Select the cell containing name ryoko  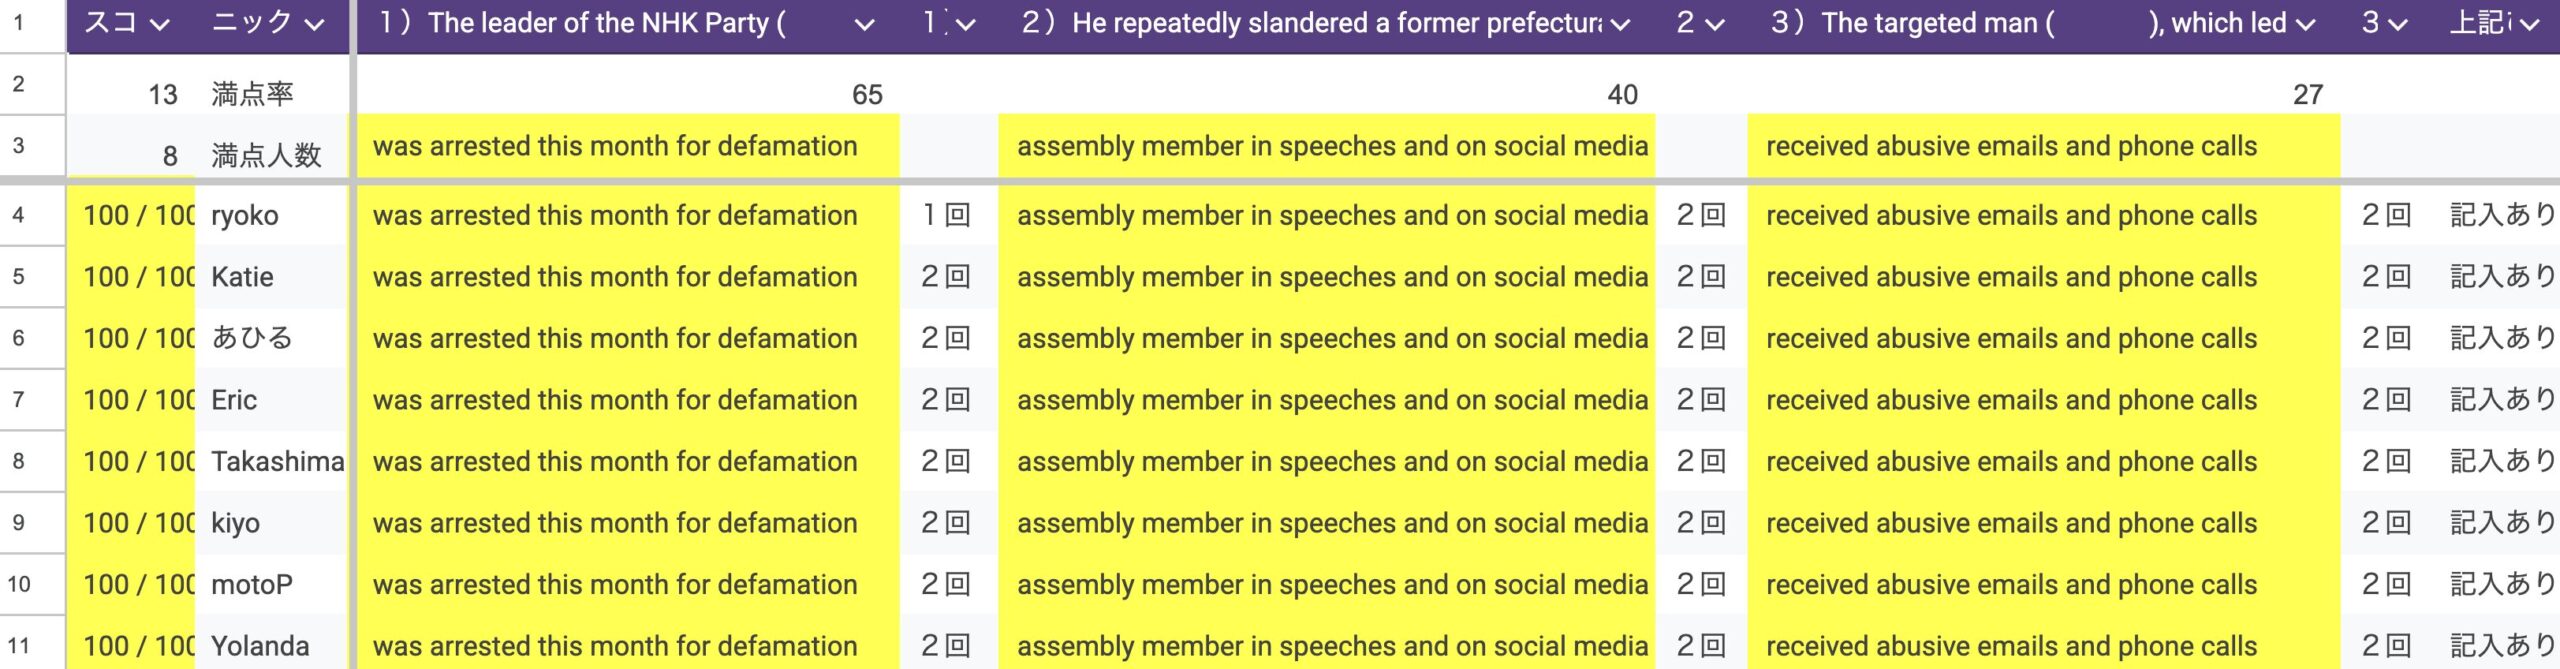[x=270, y=215]
